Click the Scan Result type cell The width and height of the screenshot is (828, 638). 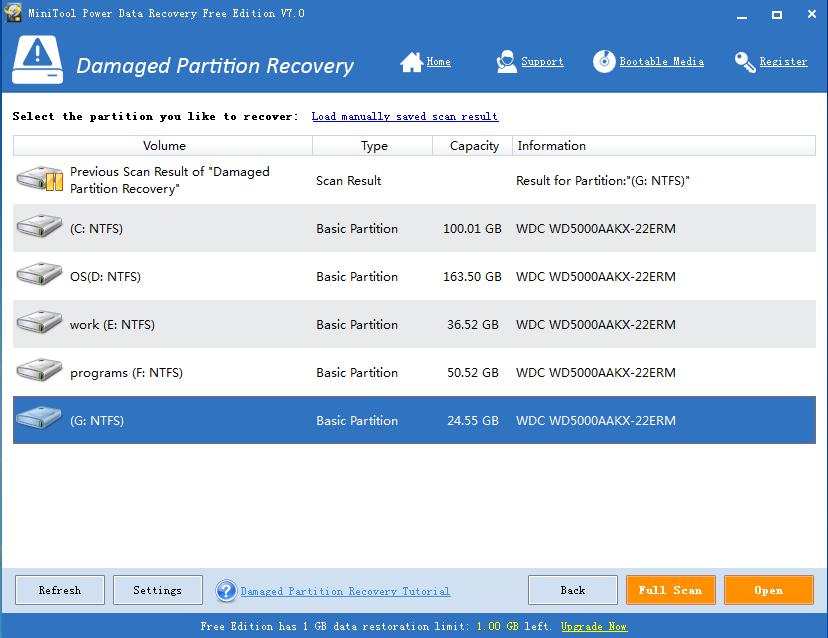[x=349, y=181]
